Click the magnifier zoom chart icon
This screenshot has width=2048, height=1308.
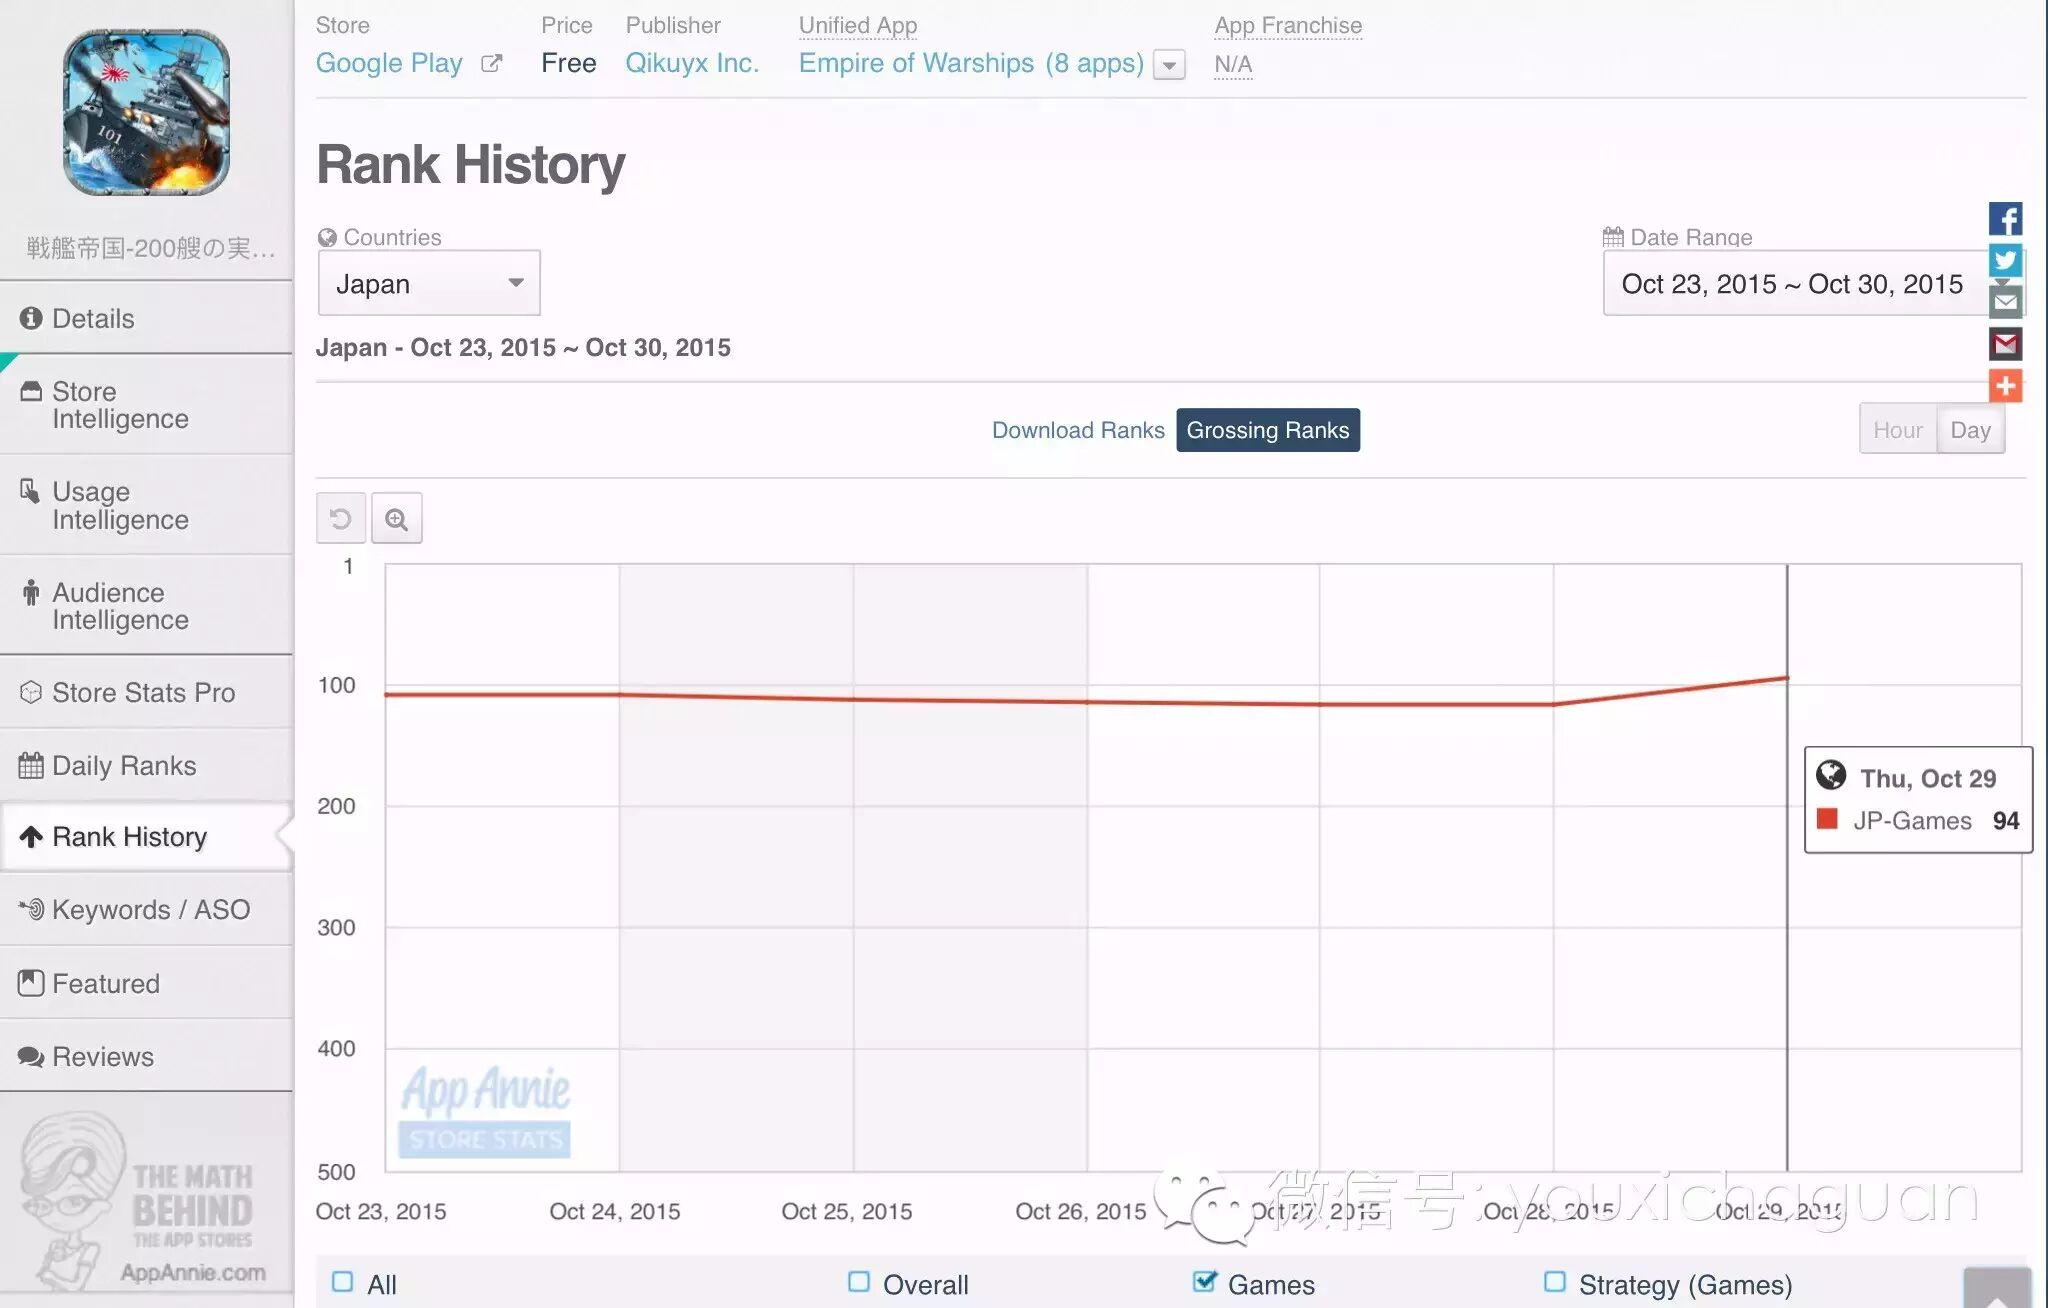[396, 519]
